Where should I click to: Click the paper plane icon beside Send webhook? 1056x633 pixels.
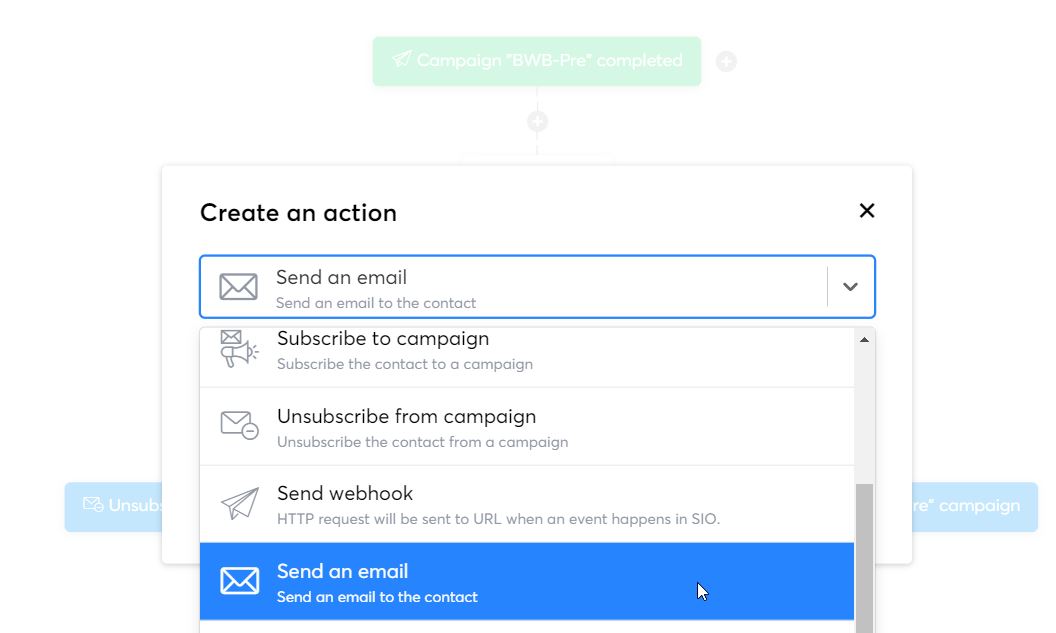pyautogui.click(x=238, y=502)
